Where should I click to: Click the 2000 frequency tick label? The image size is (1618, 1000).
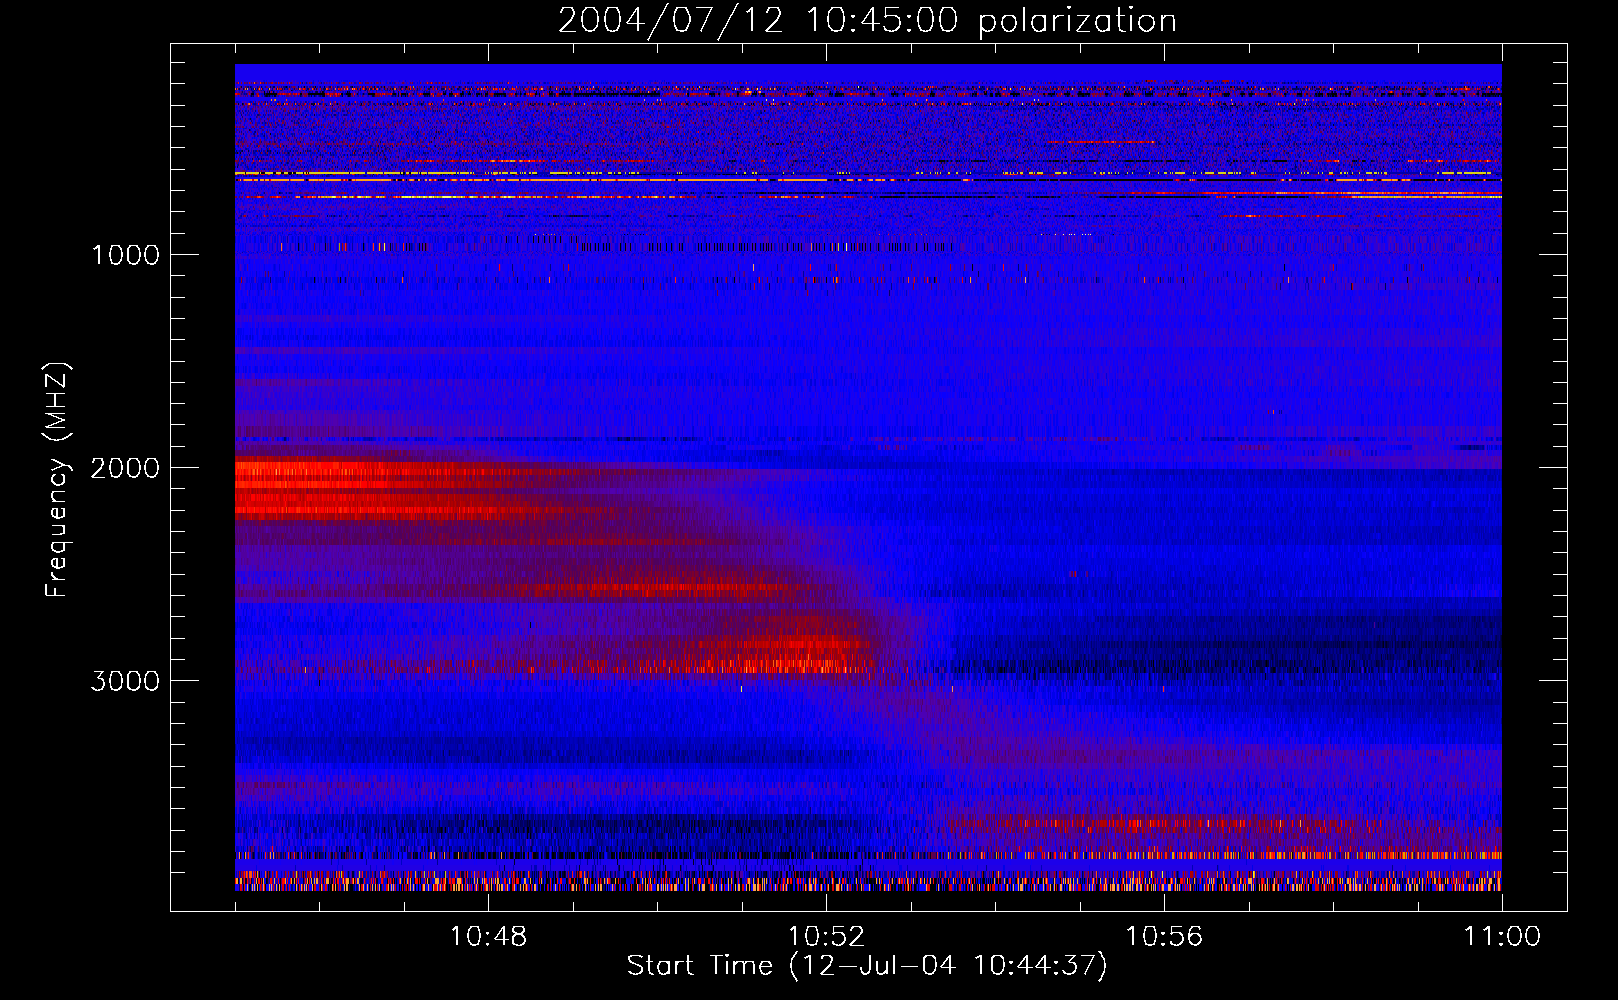point(125,468)
